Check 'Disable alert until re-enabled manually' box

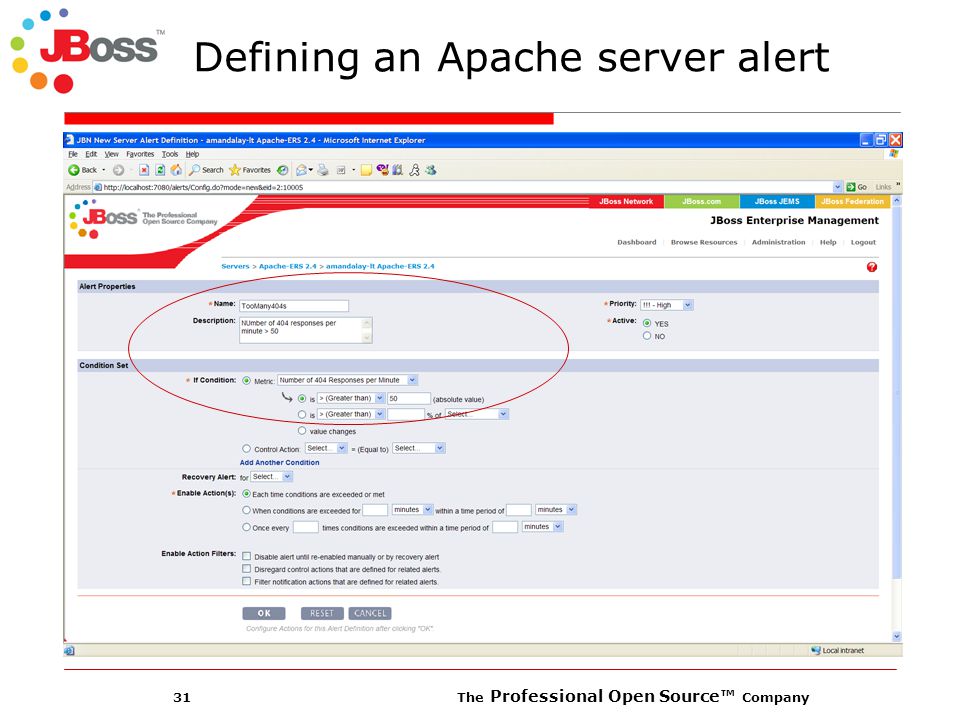(x=247, y=557)
